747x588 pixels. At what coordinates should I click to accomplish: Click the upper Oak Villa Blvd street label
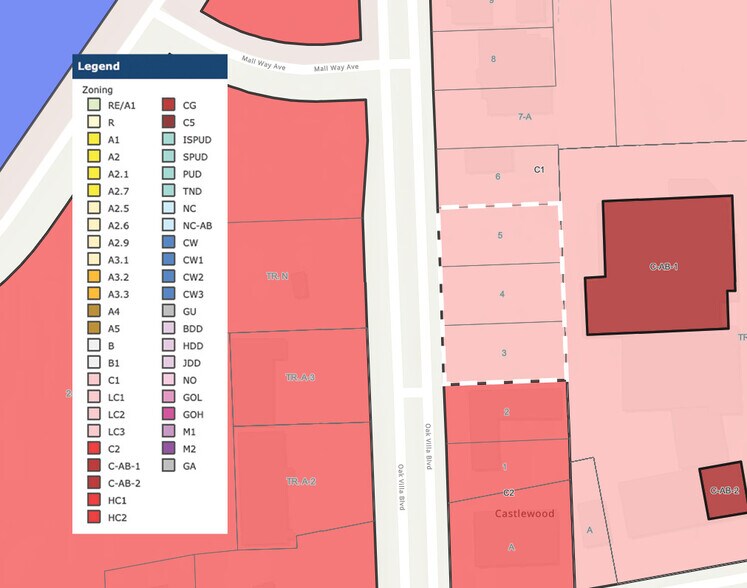[428, 446]
